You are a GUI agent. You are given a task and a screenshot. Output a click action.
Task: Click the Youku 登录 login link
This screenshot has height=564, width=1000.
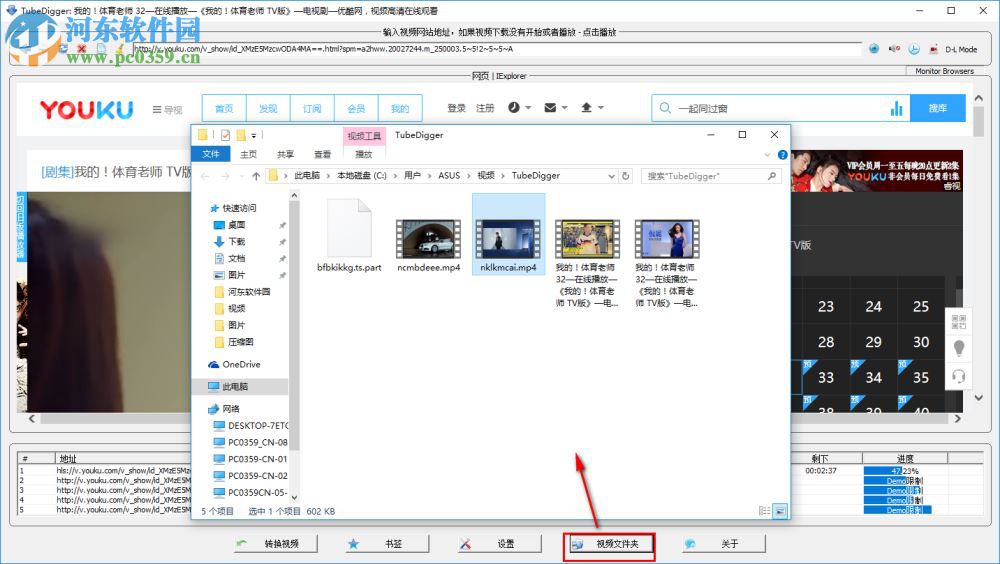coord(456,108)
